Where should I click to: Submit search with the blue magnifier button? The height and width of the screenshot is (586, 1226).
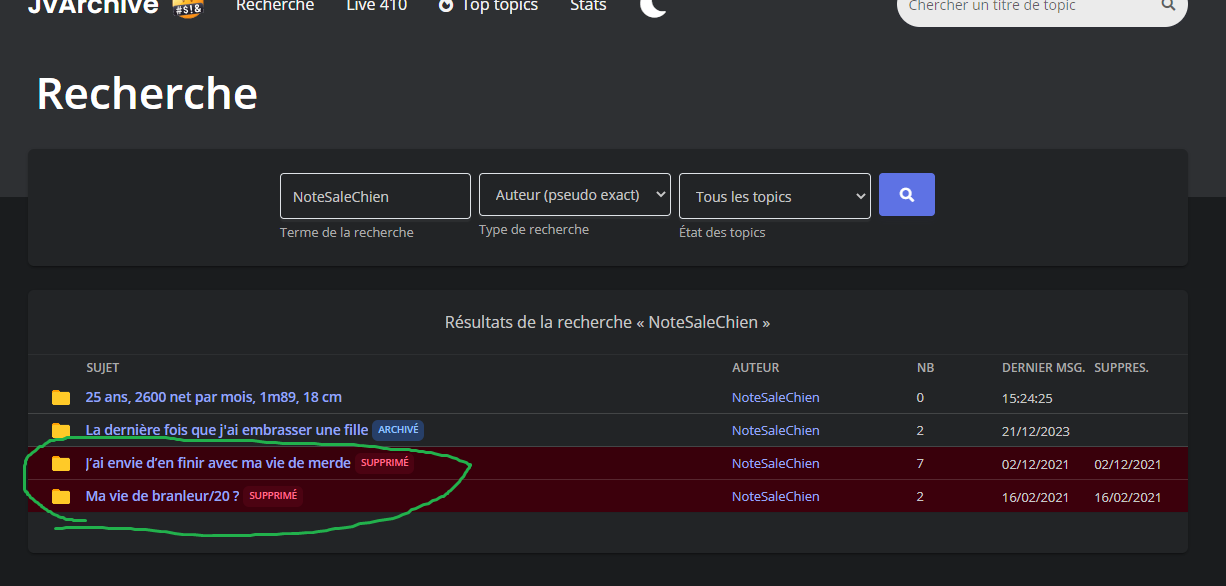(x=907, y=195)
